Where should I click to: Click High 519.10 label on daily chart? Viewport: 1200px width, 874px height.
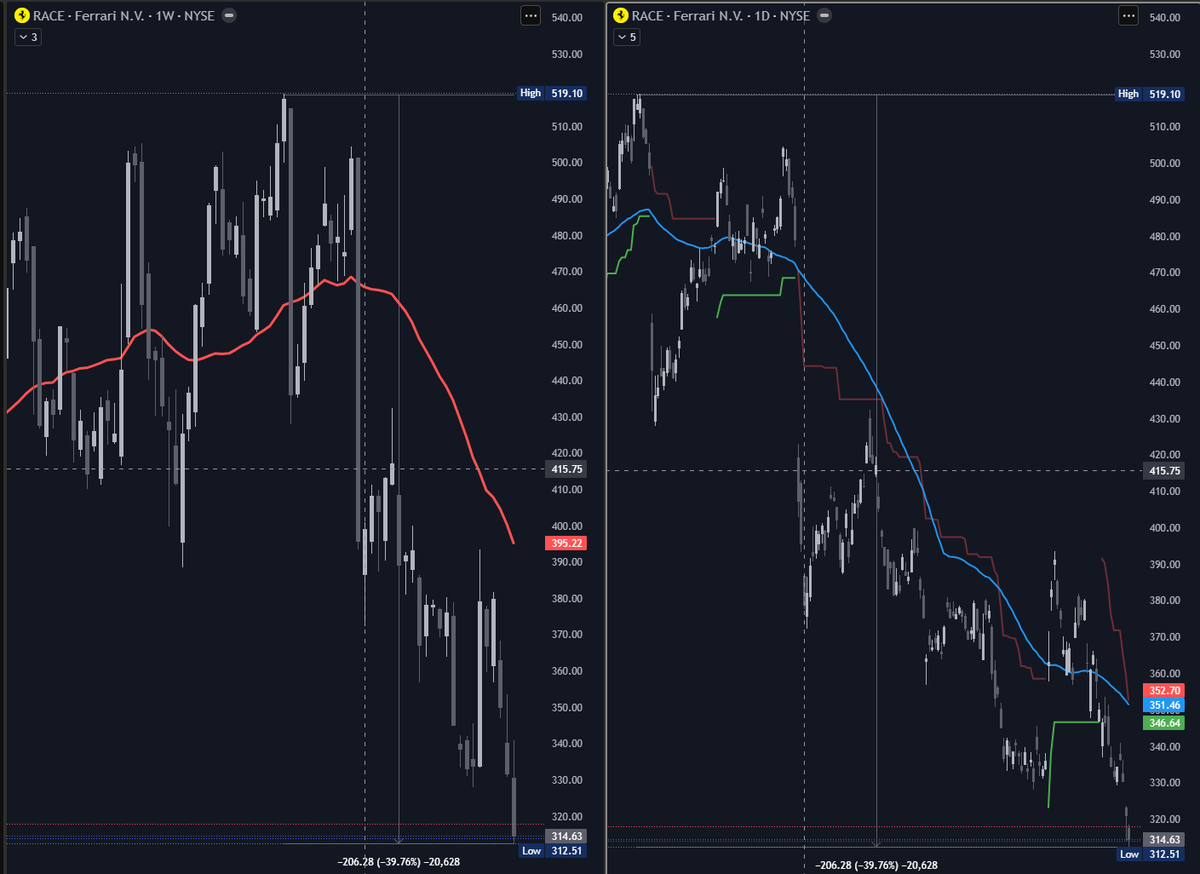1150,94
